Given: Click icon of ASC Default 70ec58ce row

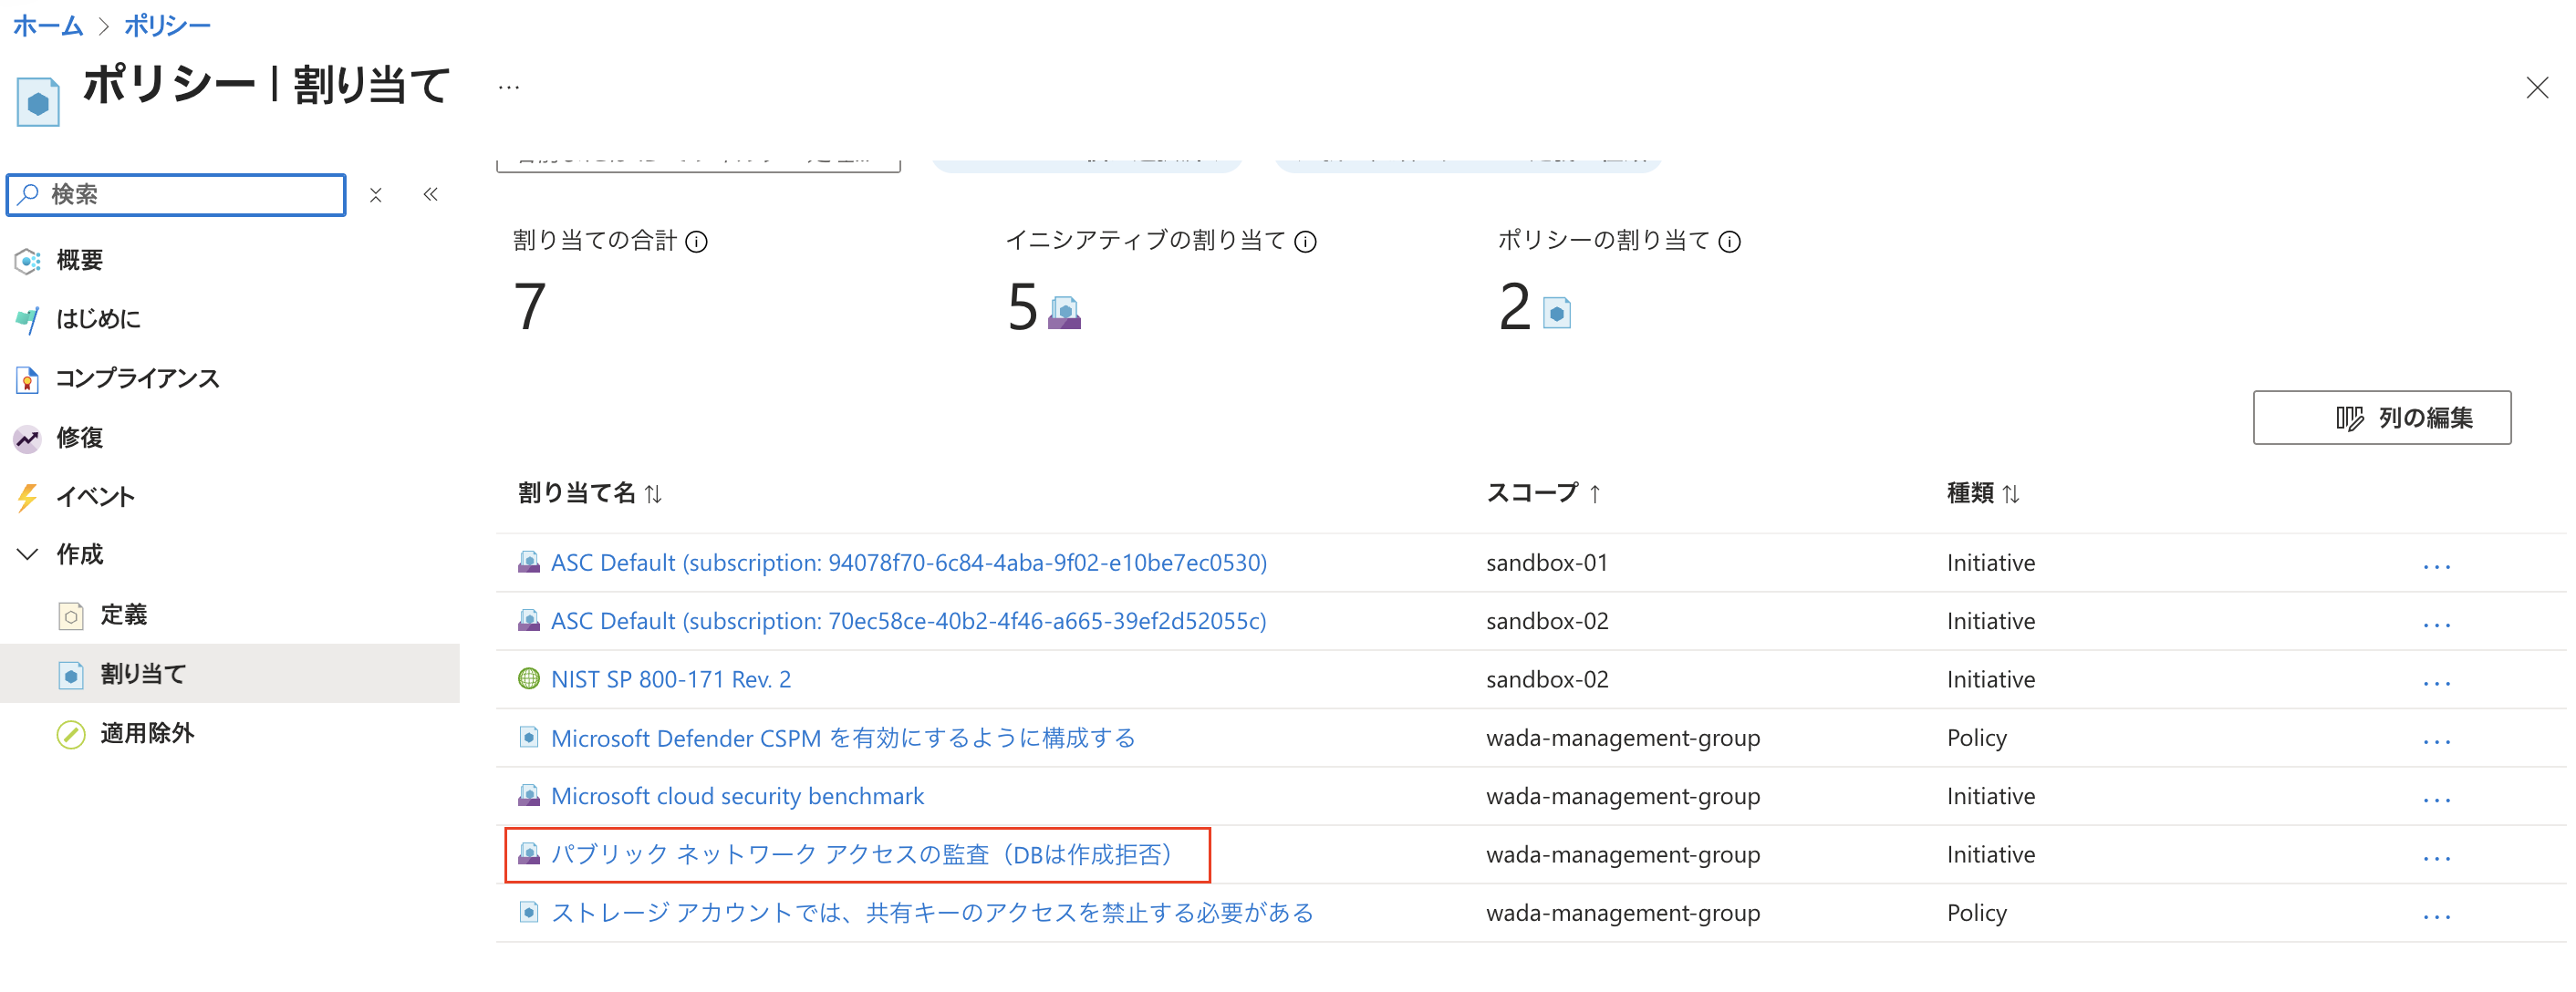Looking at the screenshot, I should tap(529, 621).
